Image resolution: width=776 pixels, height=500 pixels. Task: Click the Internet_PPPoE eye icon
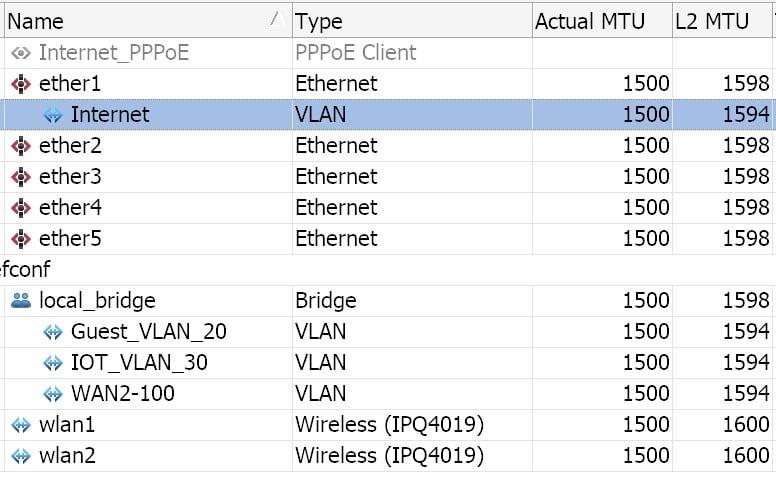pos(21,53)
